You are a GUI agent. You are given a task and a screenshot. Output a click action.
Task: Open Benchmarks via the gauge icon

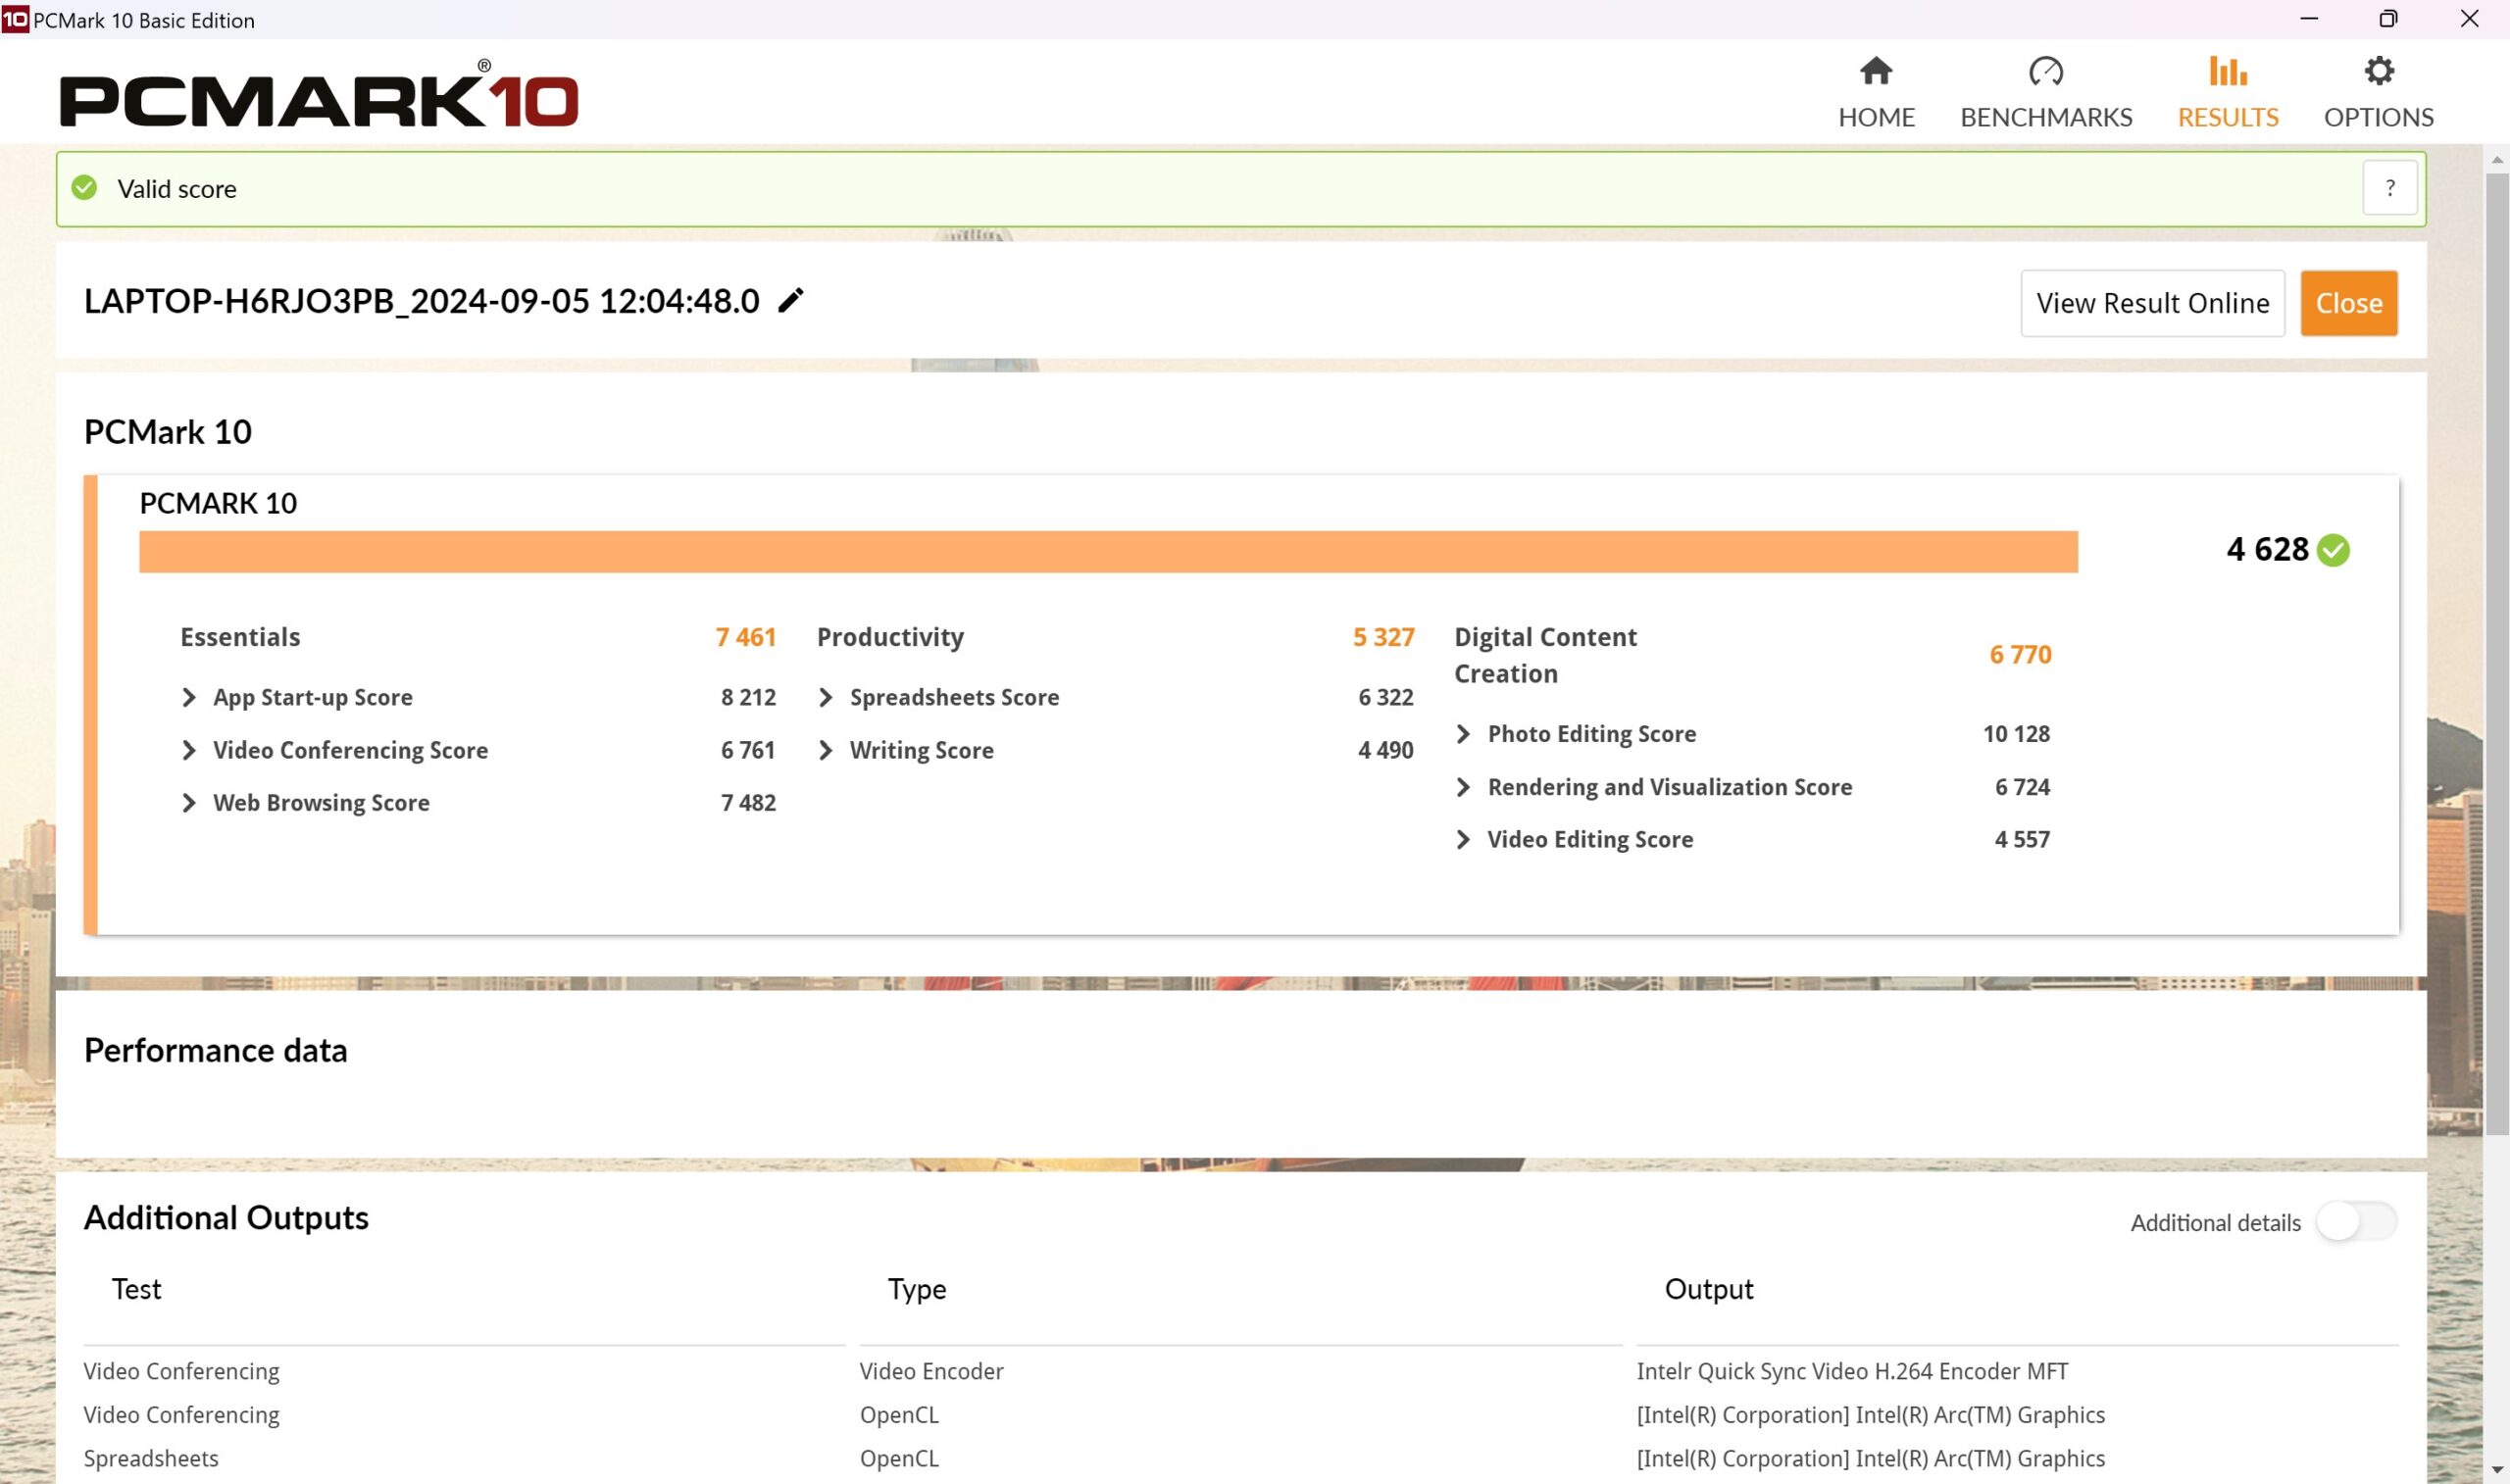[2045, 71]
